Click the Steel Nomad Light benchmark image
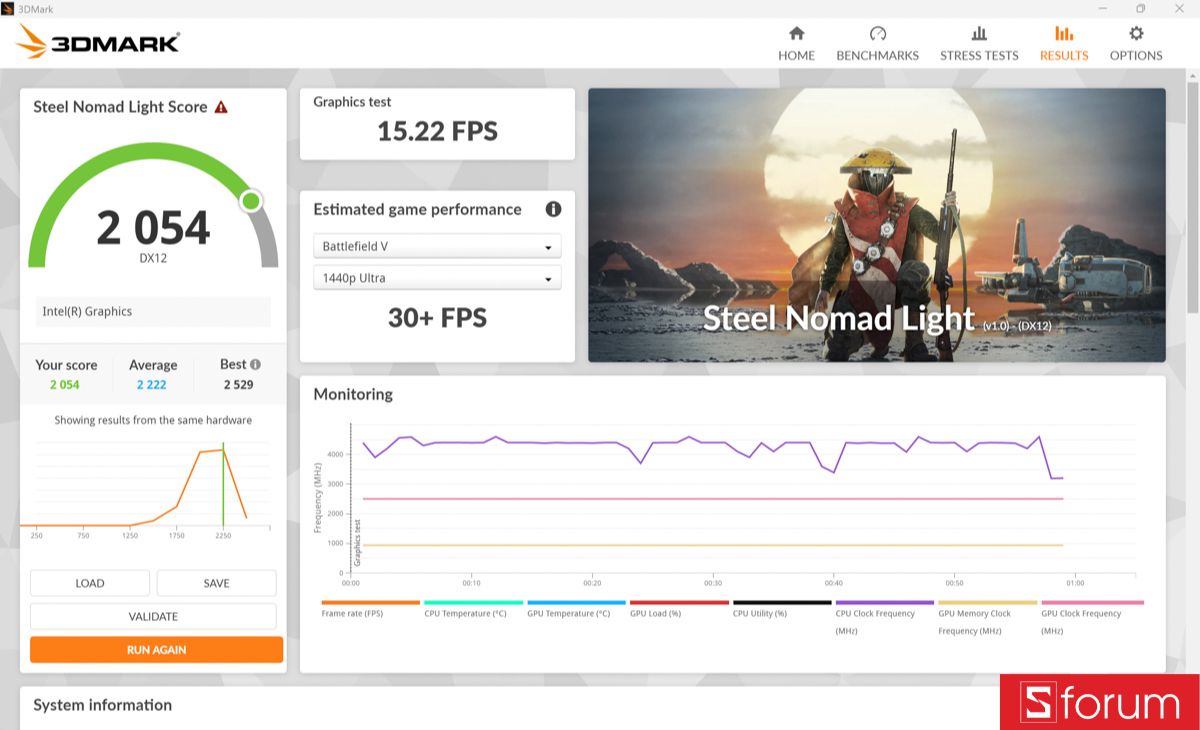 877,225
